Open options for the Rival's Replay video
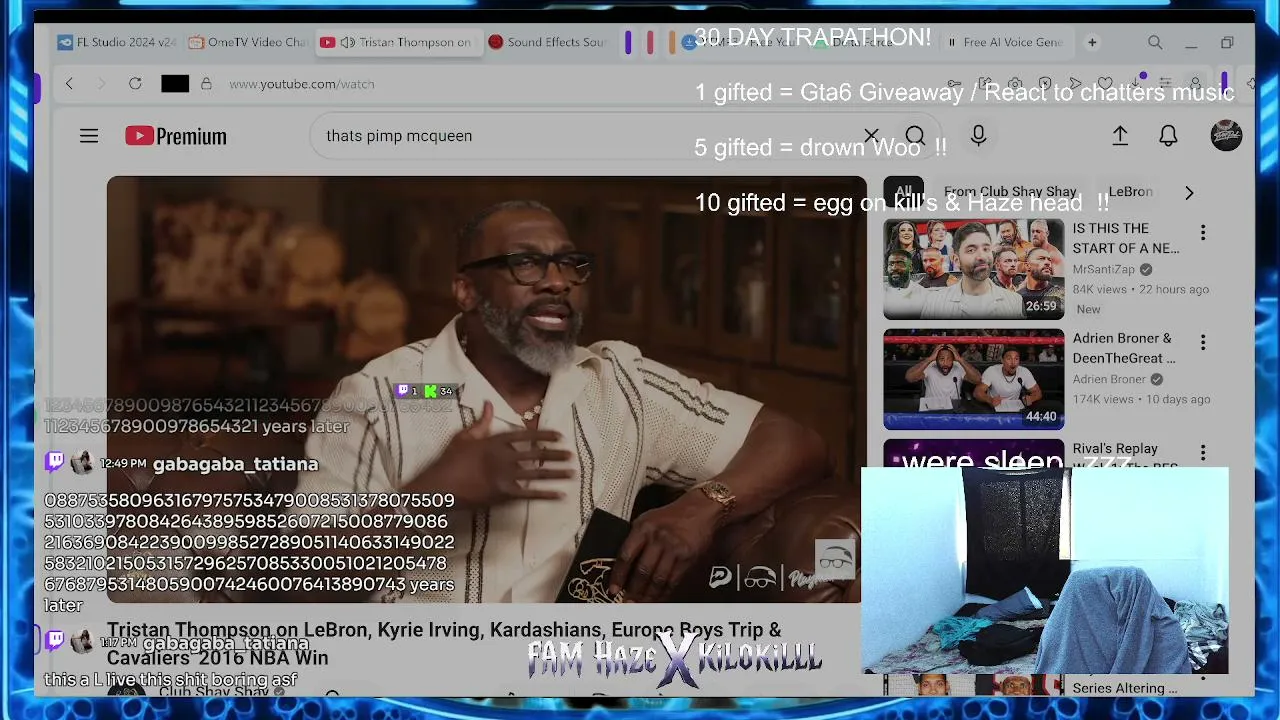1280x720 pixels. coord(1203,453)
